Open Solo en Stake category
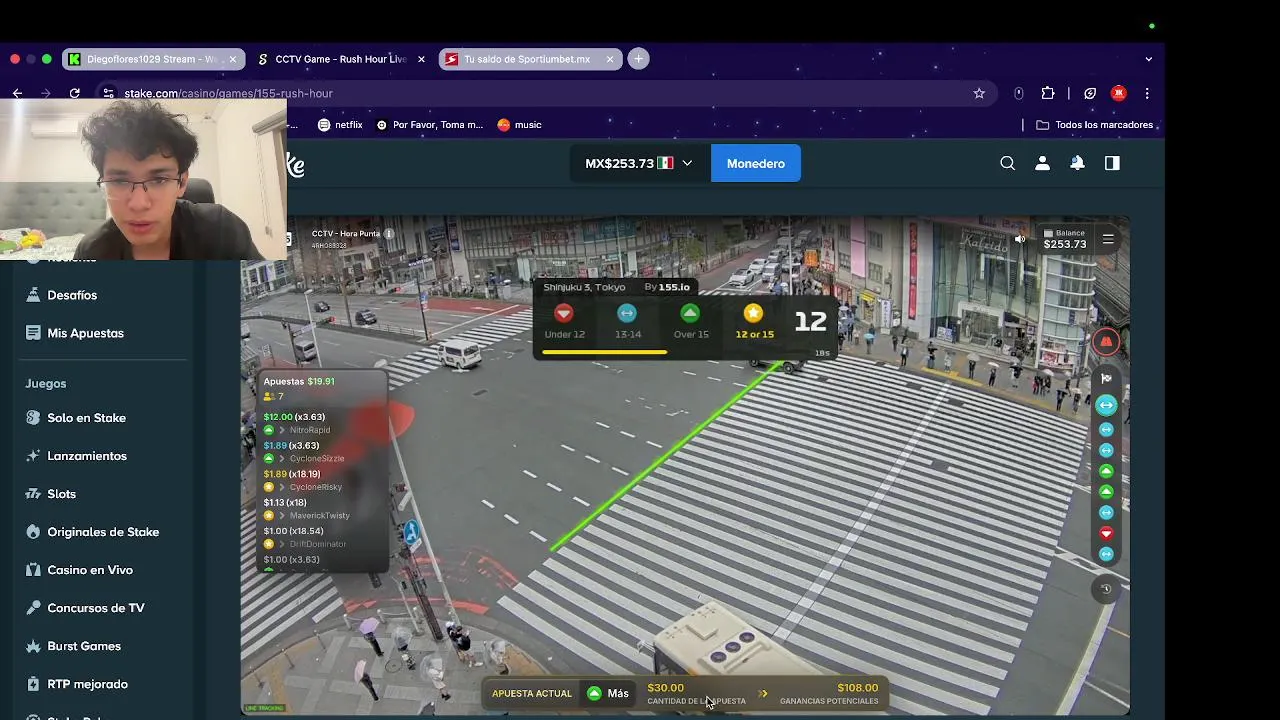The height and width of the screenshot is (720, 1280). click(86, 418)
